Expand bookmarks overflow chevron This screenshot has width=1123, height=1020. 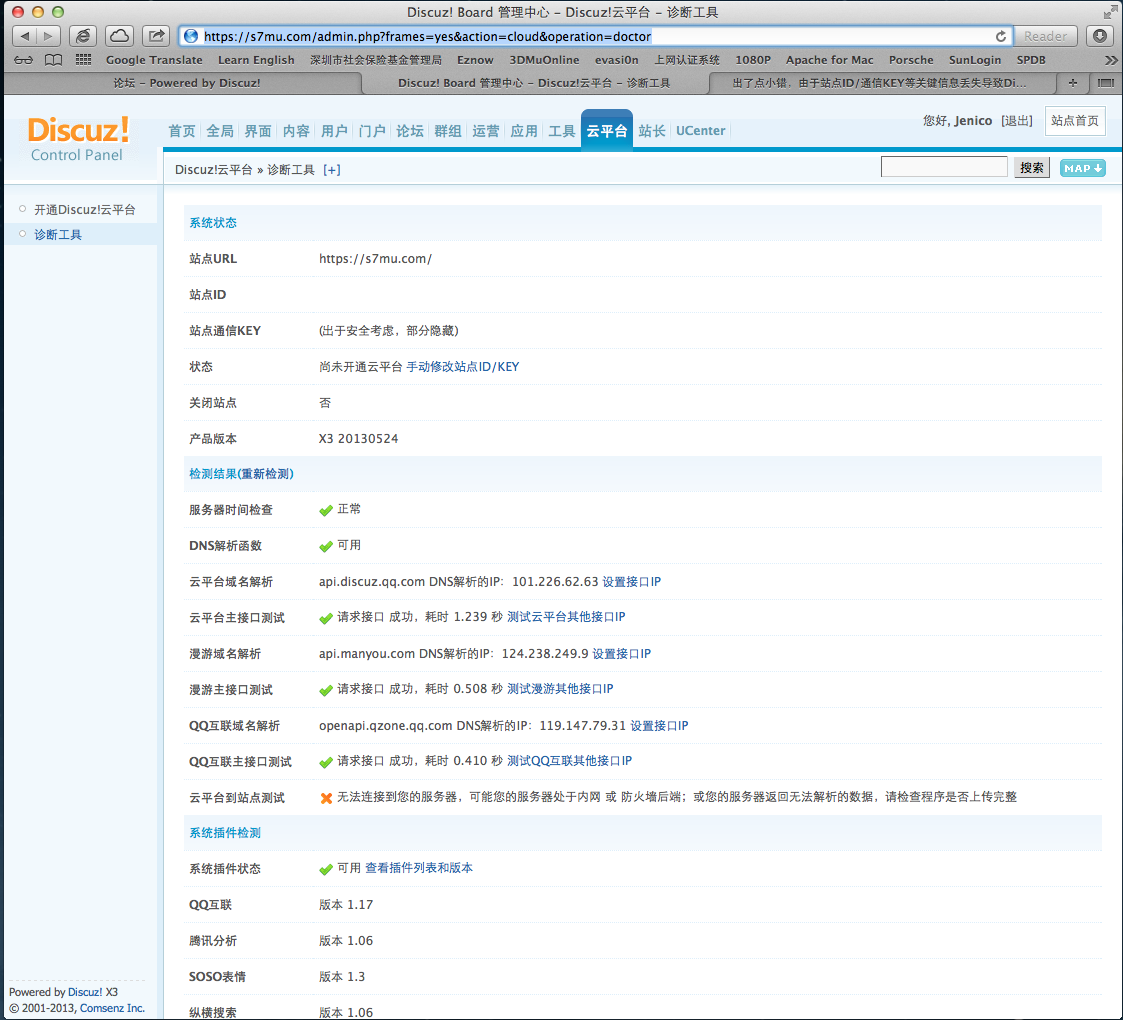pyautogui.click(x=1111, y=60)
